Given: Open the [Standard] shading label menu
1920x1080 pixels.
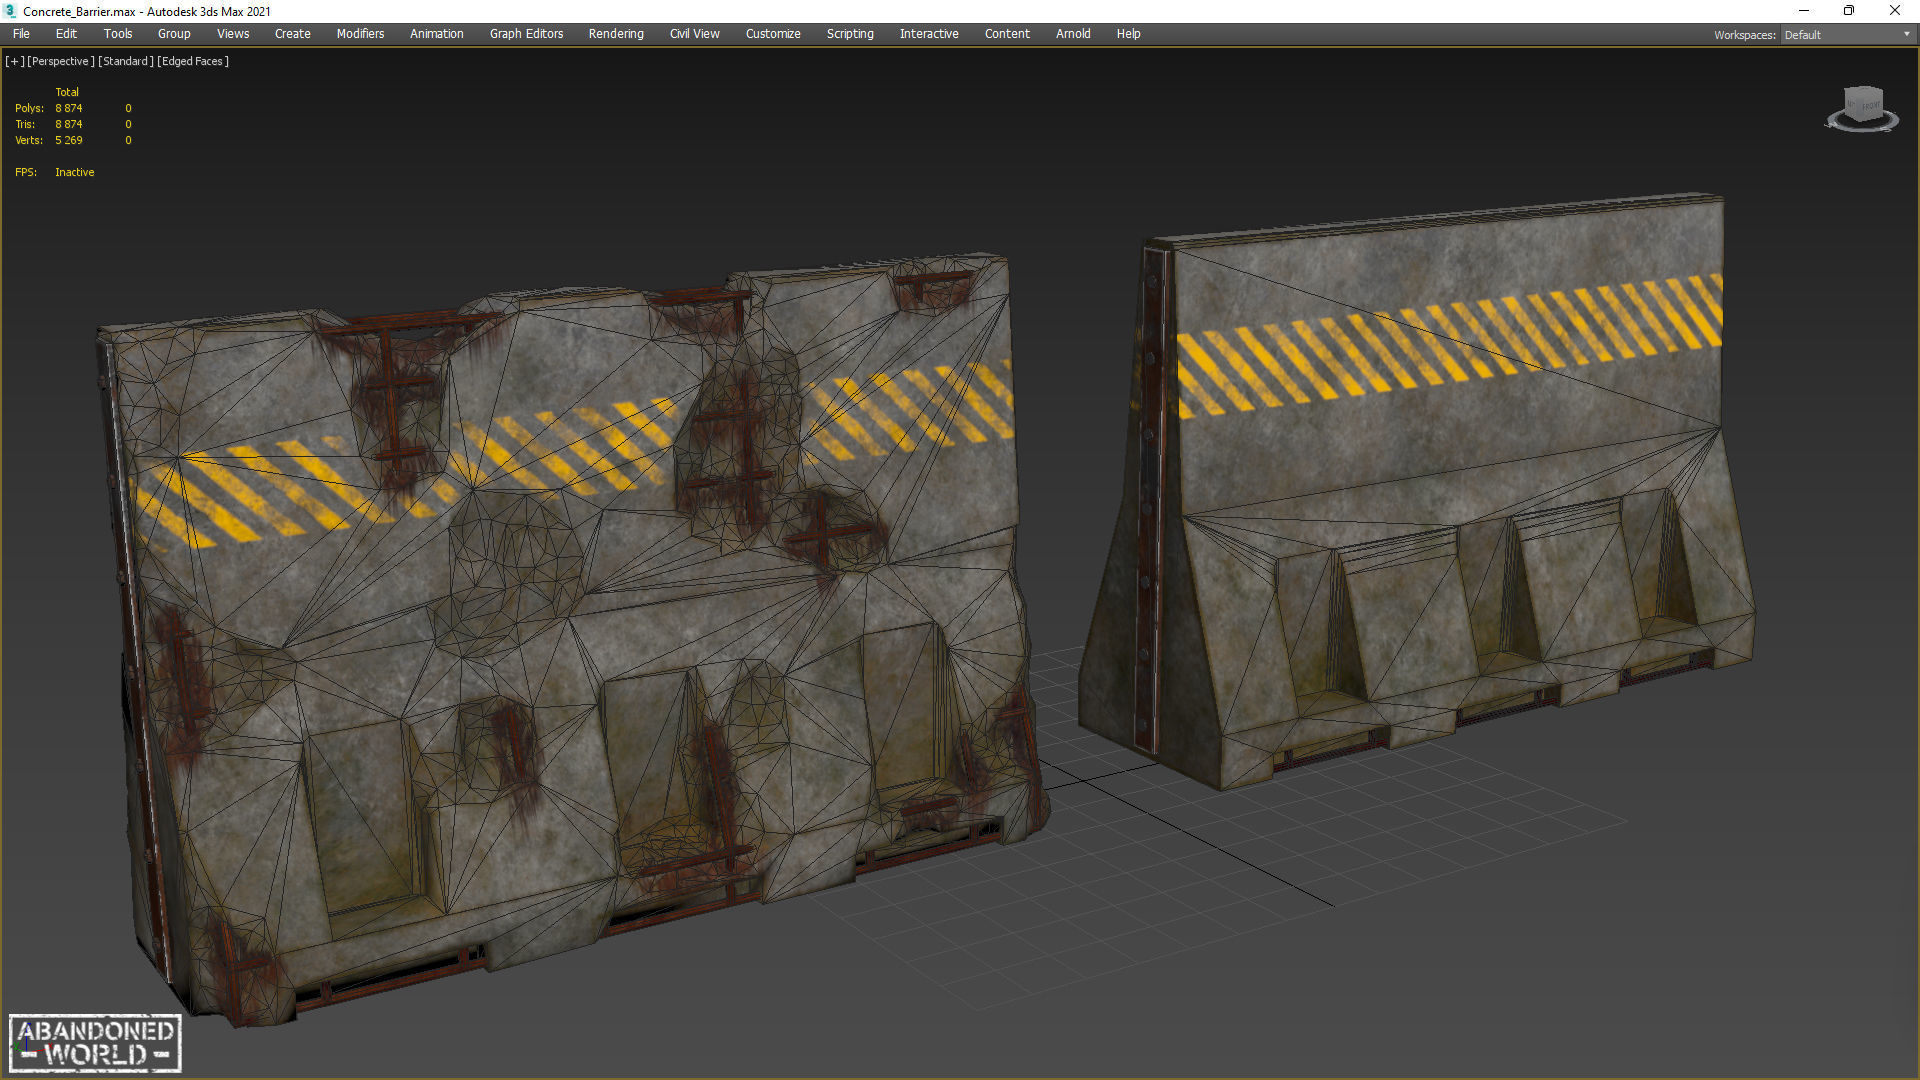Looking at the screenshot, I should [126, 61].
